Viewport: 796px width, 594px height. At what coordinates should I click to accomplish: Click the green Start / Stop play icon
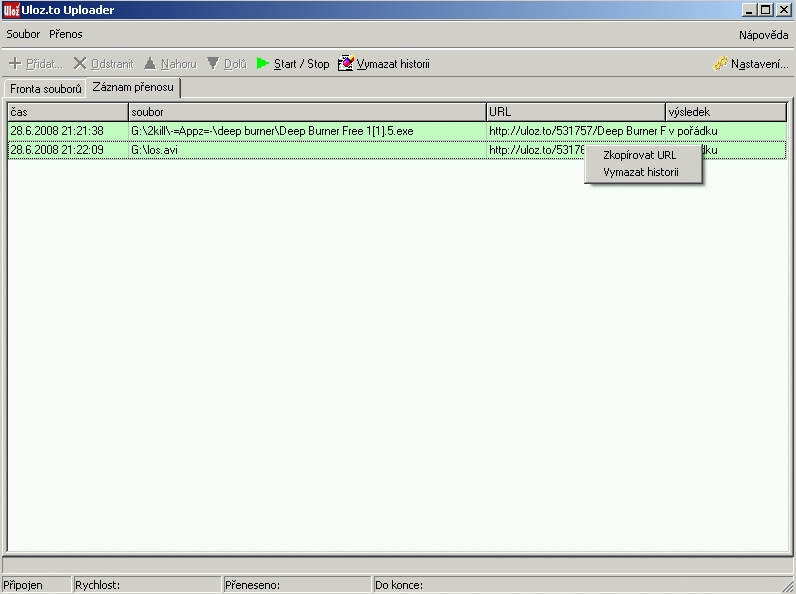(262, 63)
